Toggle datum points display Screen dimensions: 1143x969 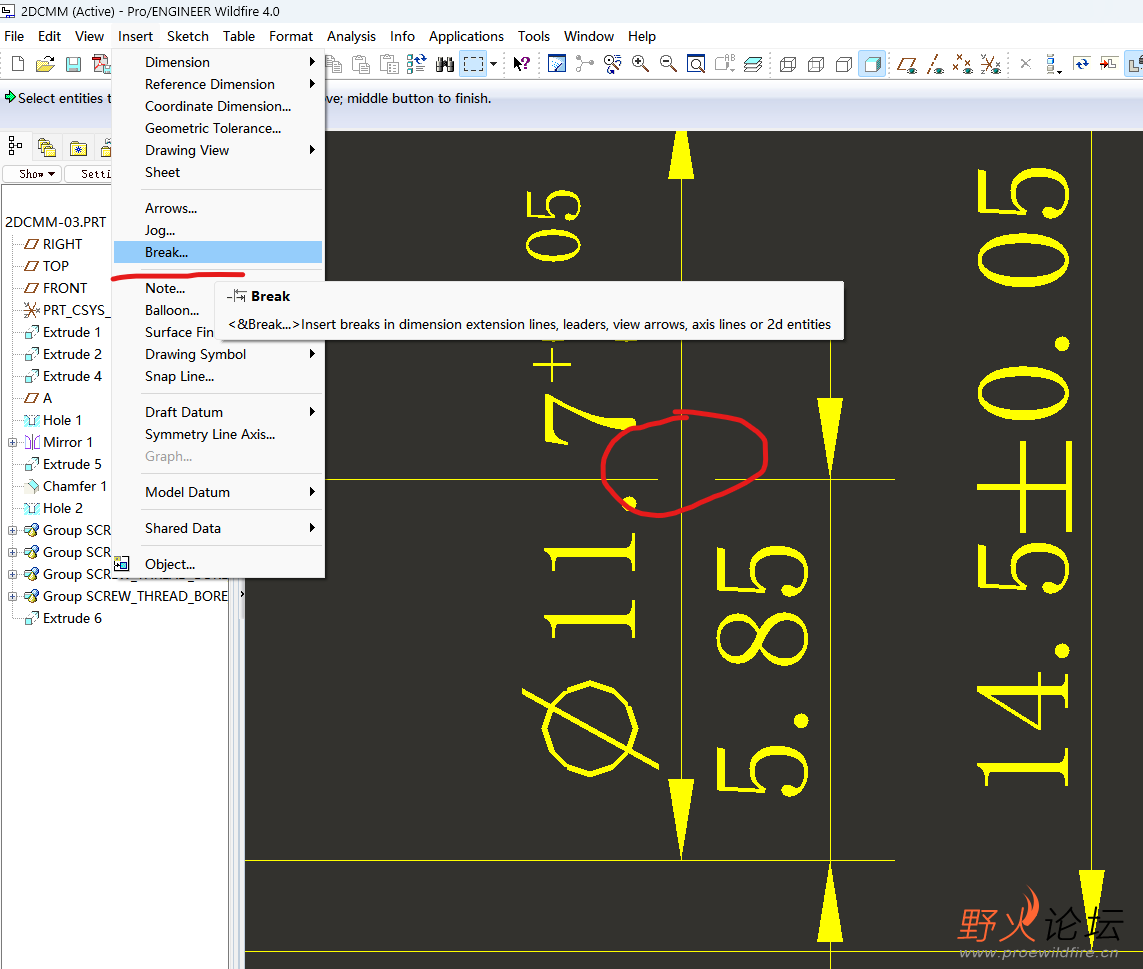pos(962,64)
